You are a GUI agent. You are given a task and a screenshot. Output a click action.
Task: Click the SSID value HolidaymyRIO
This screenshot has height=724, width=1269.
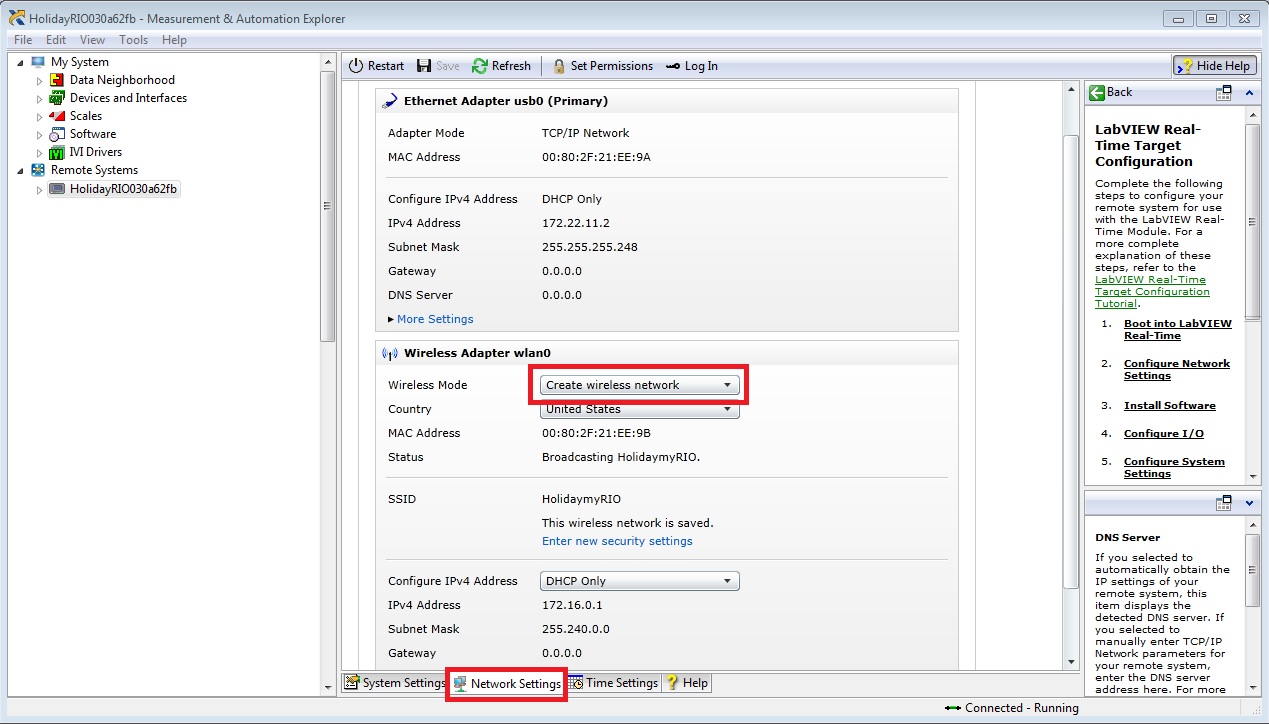click(582, 499)
